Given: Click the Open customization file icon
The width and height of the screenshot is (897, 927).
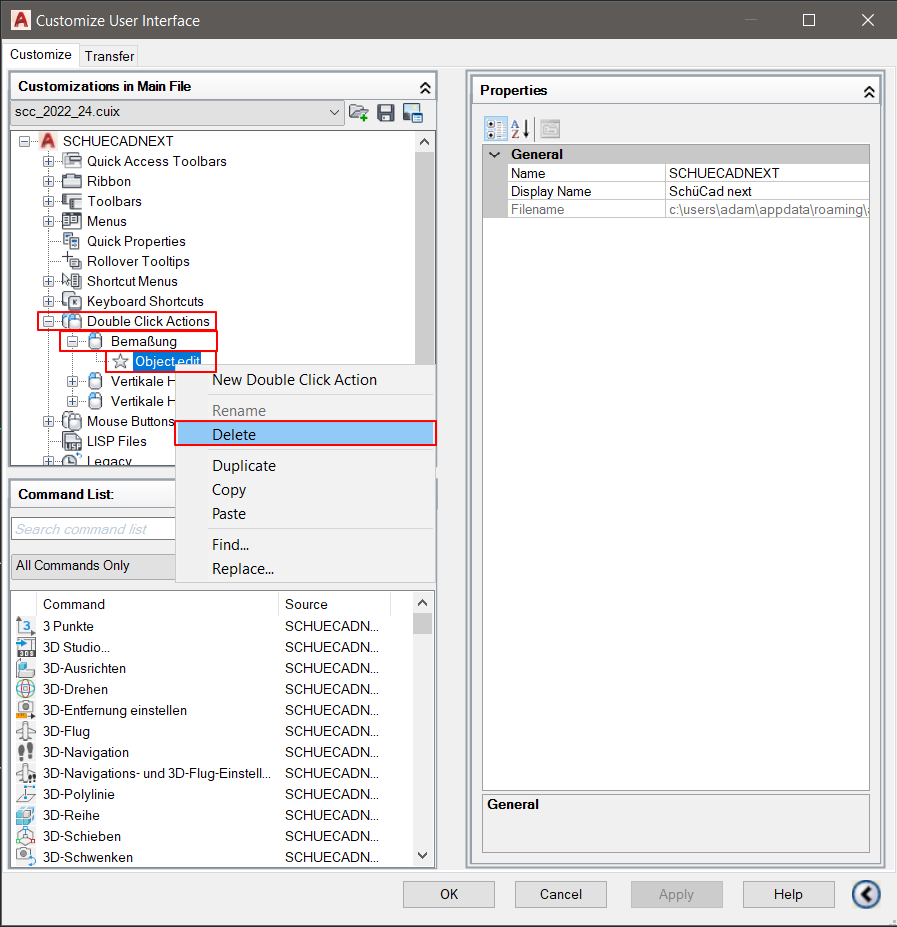Looking at the screenshot, I should click(359, 113).
